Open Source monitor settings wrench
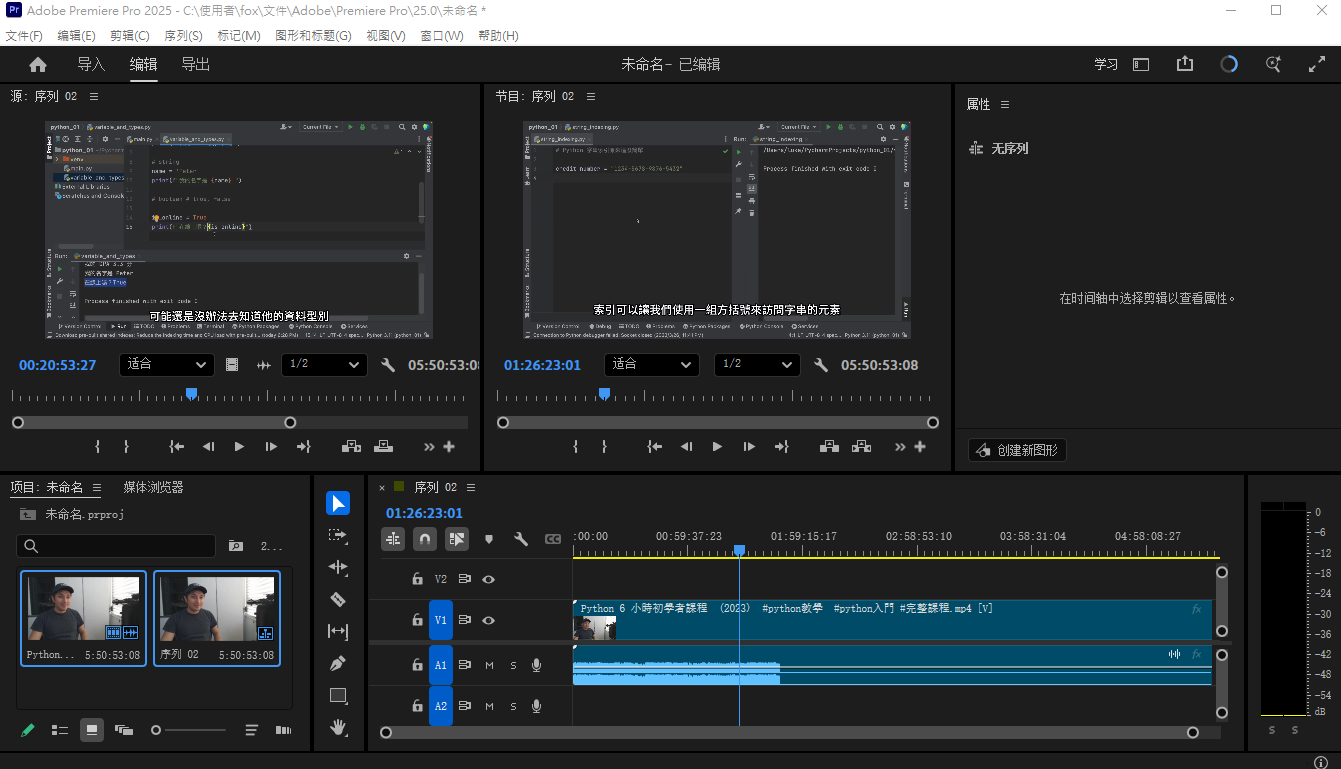 point(388,365)
